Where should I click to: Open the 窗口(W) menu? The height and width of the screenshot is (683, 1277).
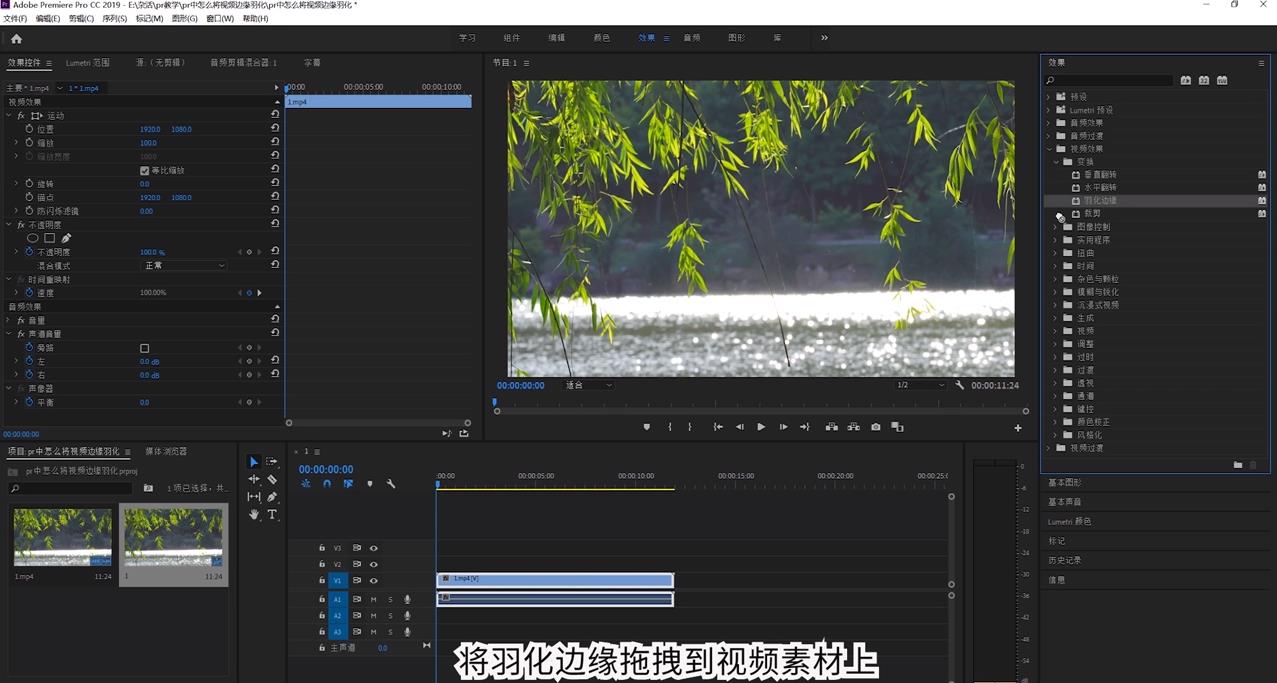(x=220, y=19)
